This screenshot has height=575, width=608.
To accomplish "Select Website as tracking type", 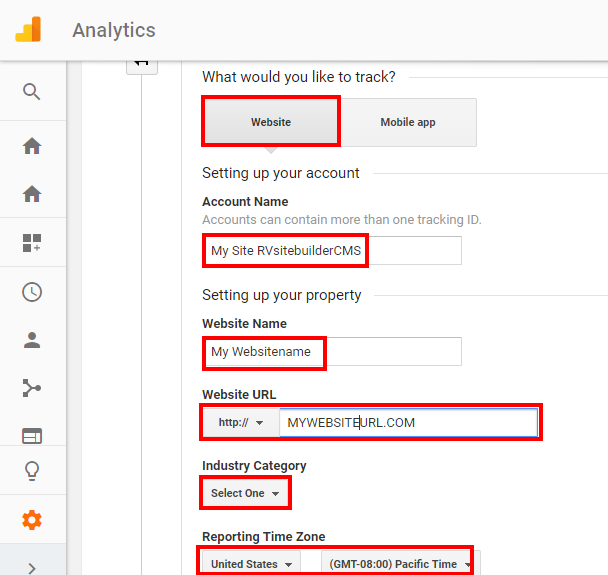I will [271, 122].
